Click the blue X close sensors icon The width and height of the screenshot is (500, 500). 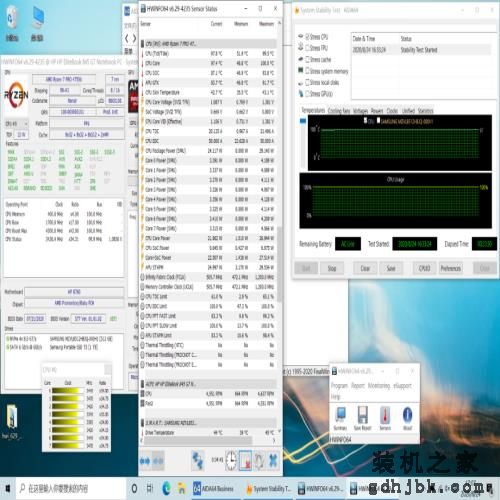[273, 461]
